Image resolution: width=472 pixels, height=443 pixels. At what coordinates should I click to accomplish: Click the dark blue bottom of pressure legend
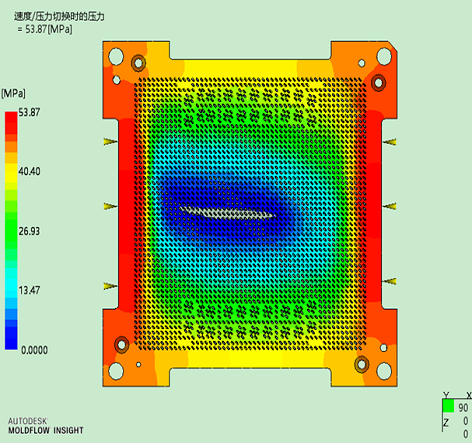pos(11,342)
